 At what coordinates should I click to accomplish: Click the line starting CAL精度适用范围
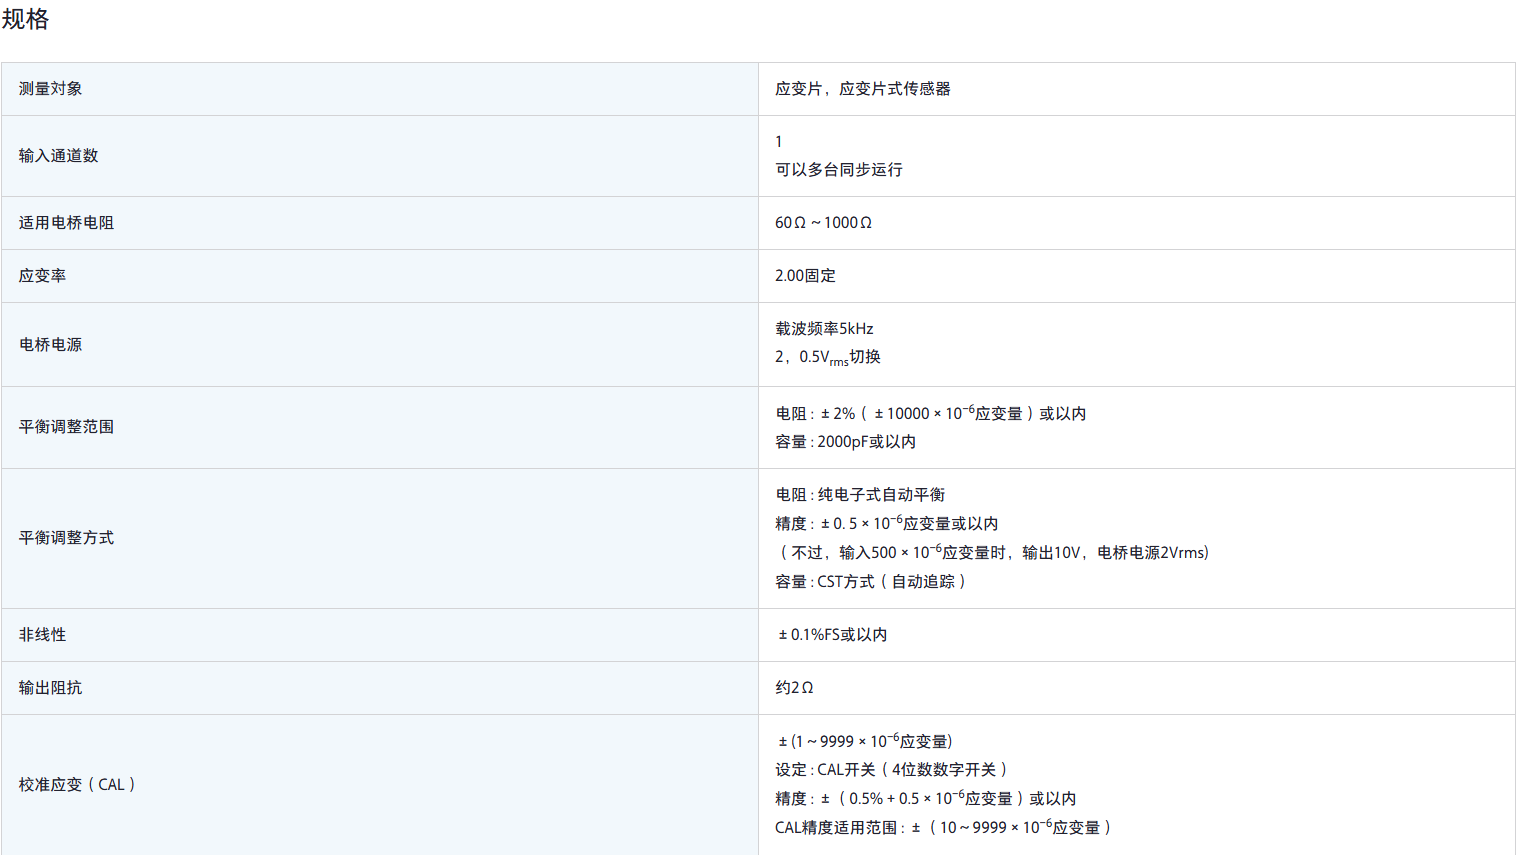(944, 827)
